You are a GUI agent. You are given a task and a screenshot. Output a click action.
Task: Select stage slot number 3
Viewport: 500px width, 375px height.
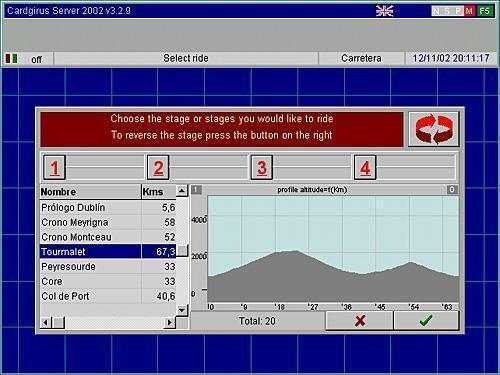pyautogui.click(x=262, y=168)
